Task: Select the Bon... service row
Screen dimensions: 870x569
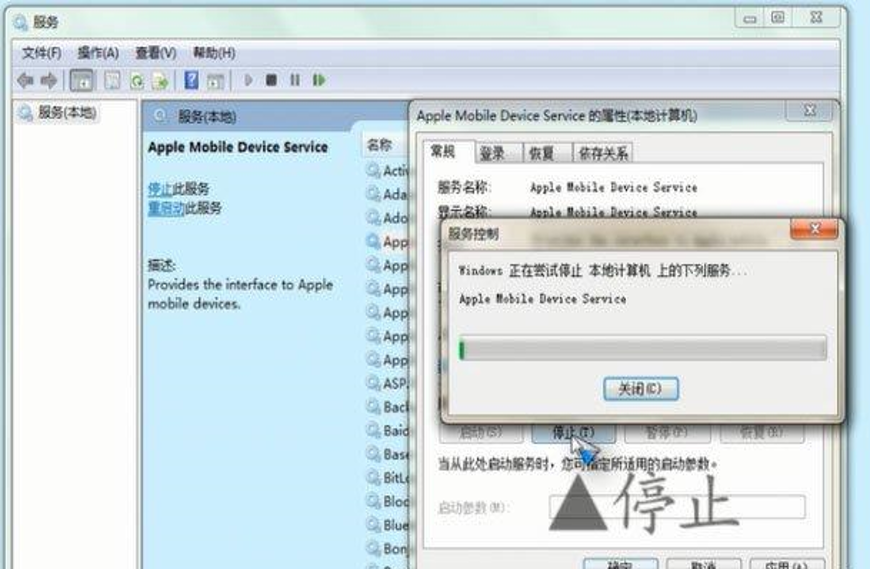Action: click(x=388, y=548)
